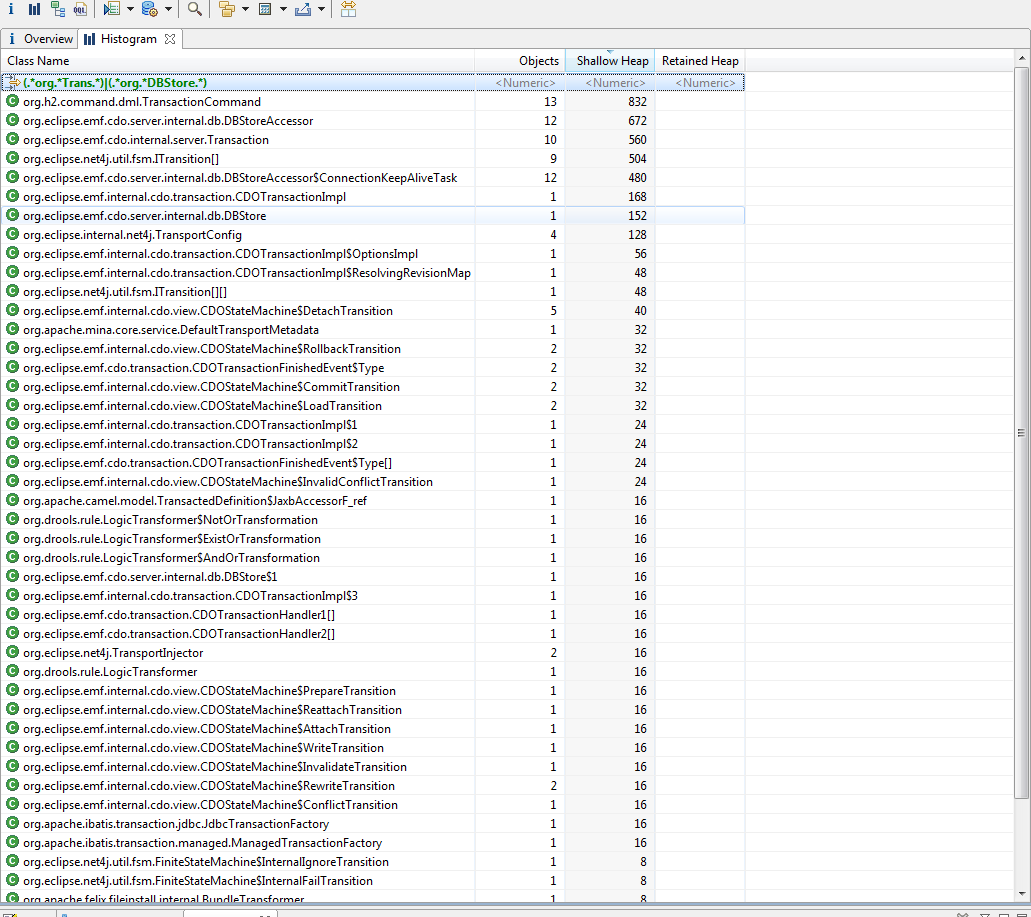The image size is (1031, 917).
Task: Select the org.eclipse.emf.cdo.server.internal.db.DBStore row
Action: 373,216
